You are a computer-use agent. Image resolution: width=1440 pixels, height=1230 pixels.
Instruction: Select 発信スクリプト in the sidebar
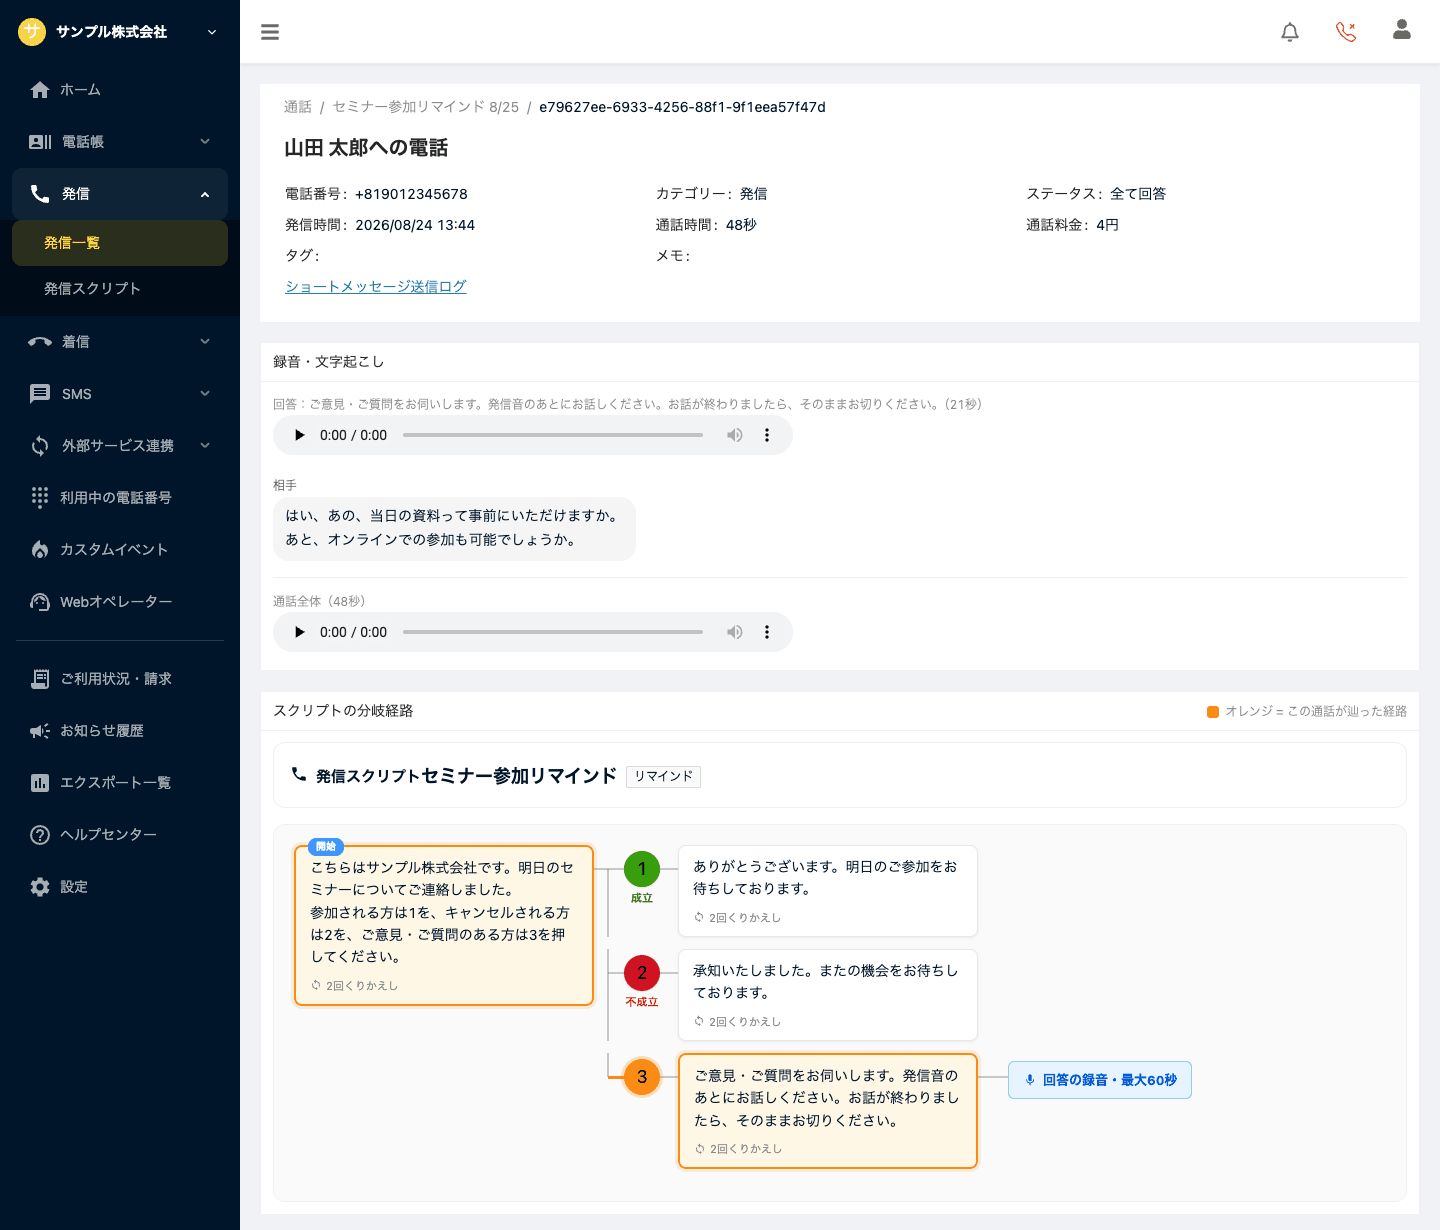[120, 289]
